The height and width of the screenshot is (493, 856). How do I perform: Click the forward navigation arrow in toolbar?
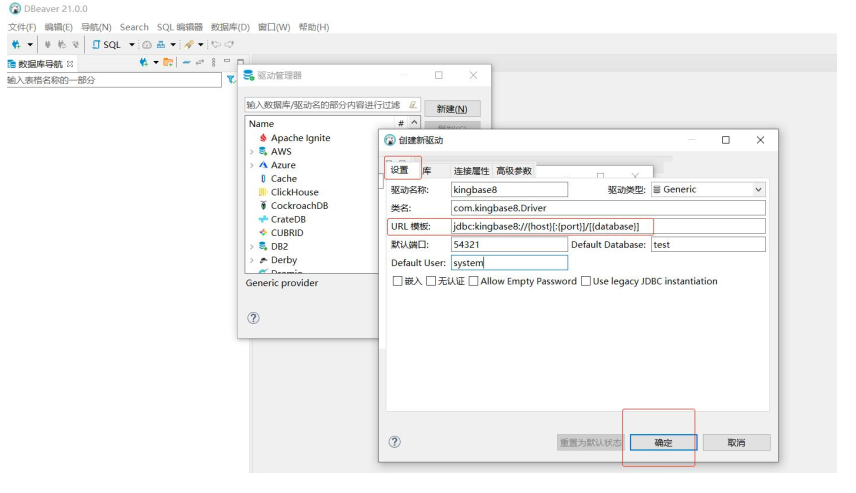tap(229, 44)
